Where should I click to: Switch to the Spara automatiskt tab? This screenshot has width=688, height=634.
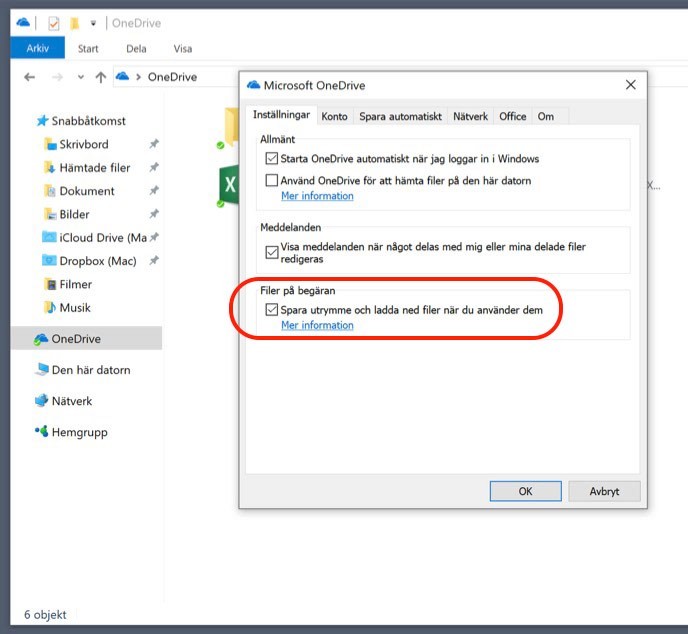point(400,116)
